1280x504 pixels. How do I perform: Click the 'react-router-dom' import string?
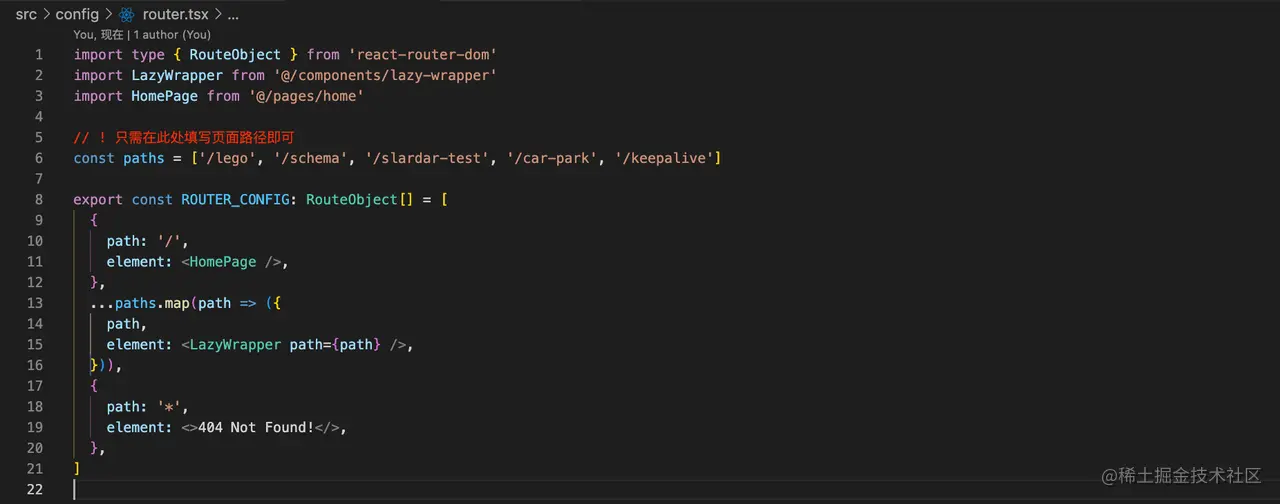point(422,54)
